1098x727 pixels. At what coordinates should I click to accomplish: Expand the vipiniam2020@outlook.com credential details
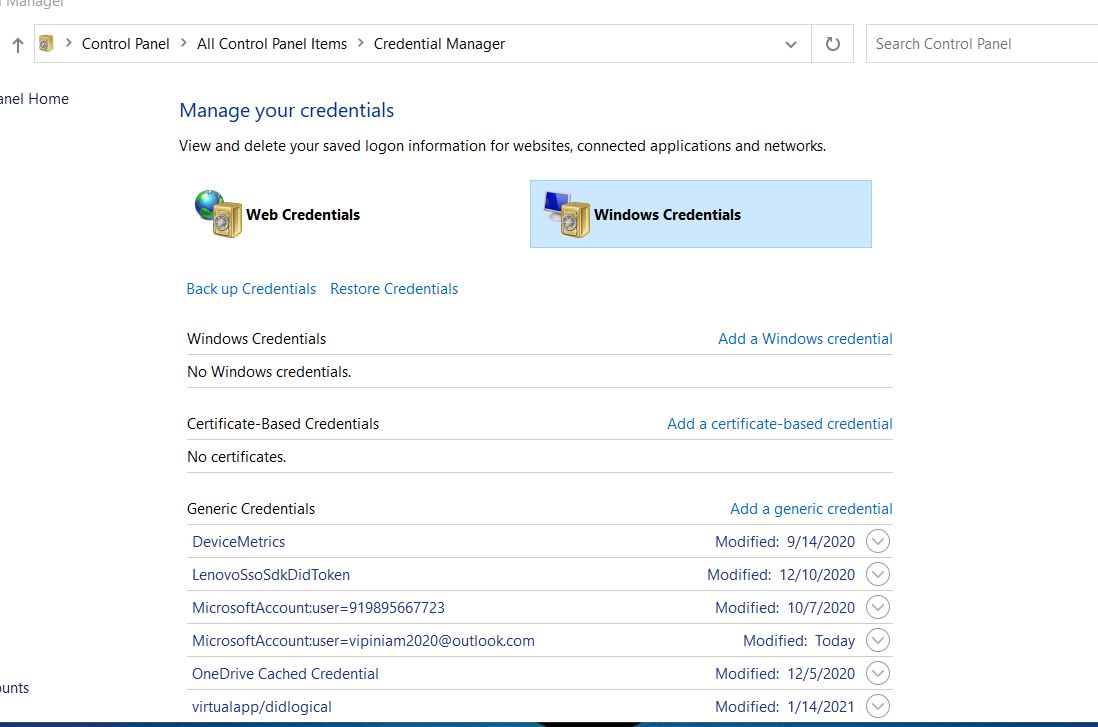click(877, 640)
